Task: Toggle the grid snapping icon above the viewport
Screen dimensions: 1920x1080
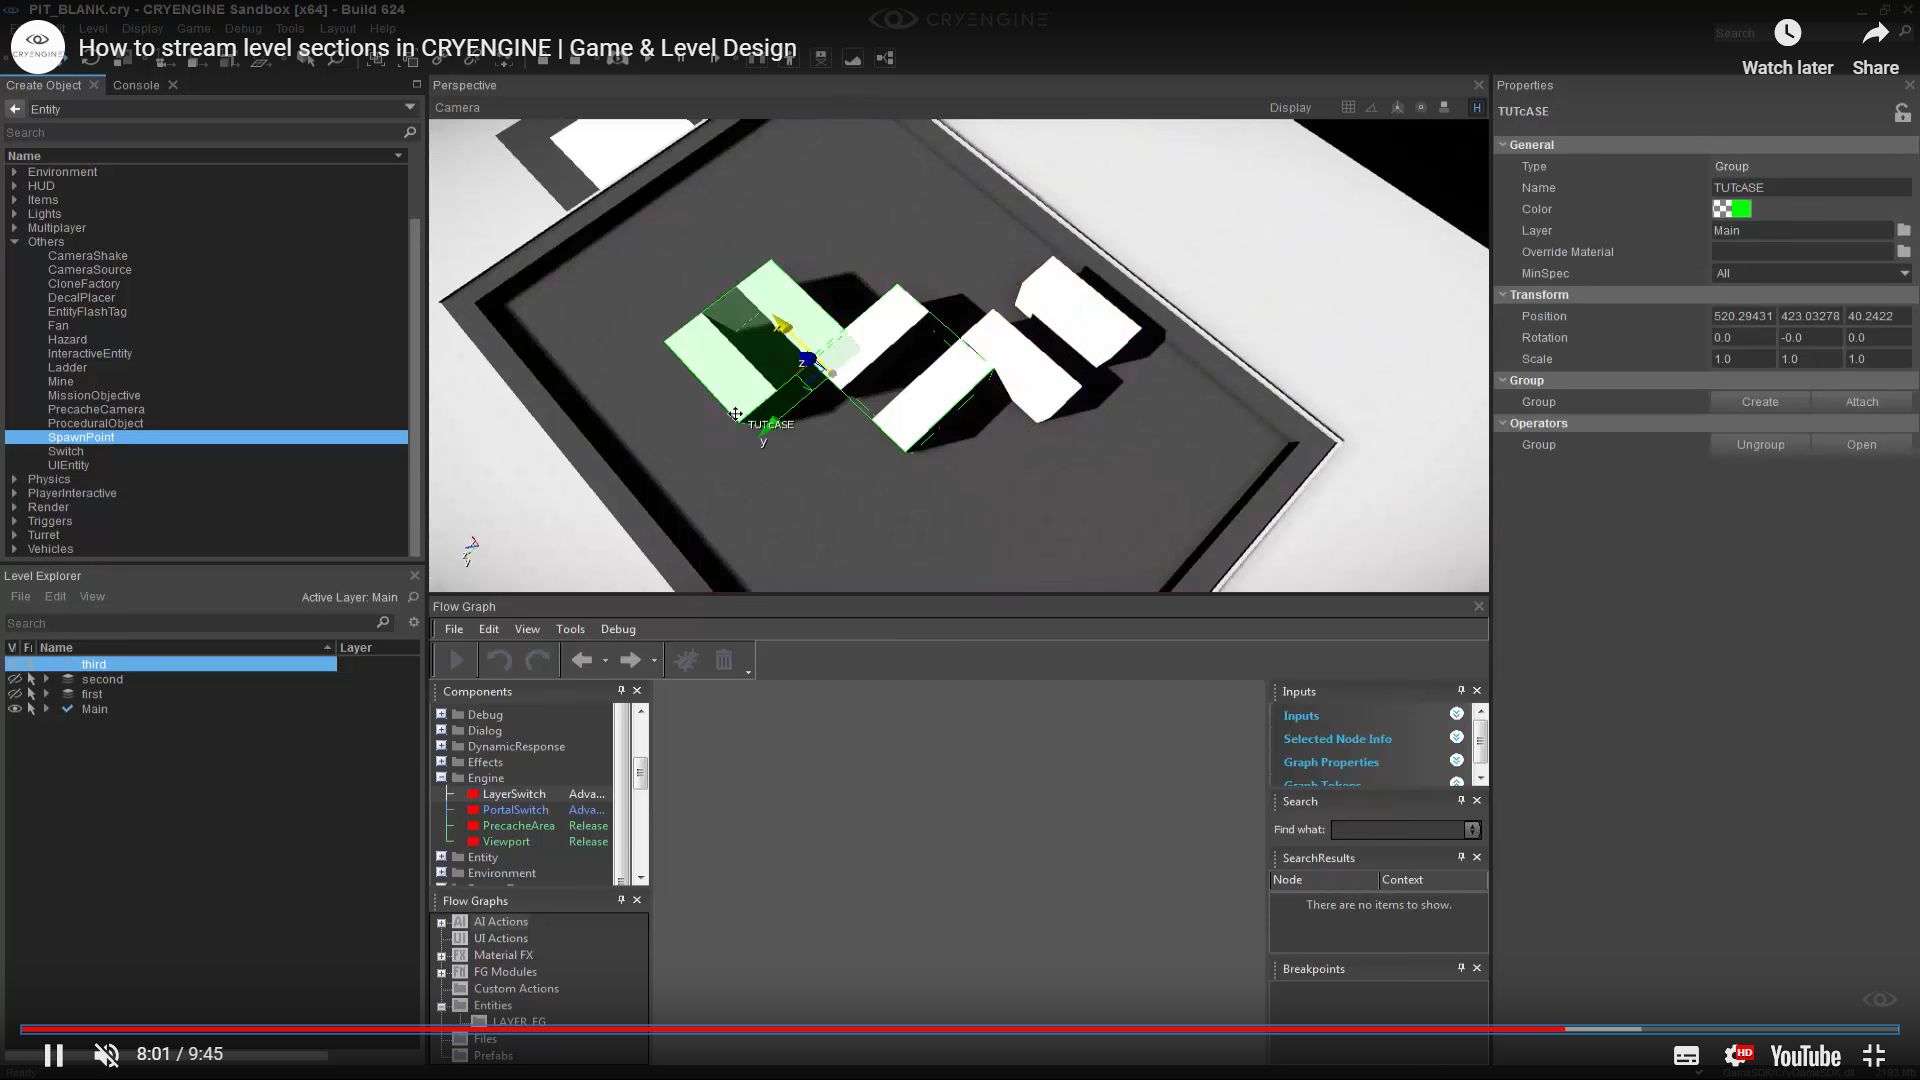Action: tap(1348, 107)
